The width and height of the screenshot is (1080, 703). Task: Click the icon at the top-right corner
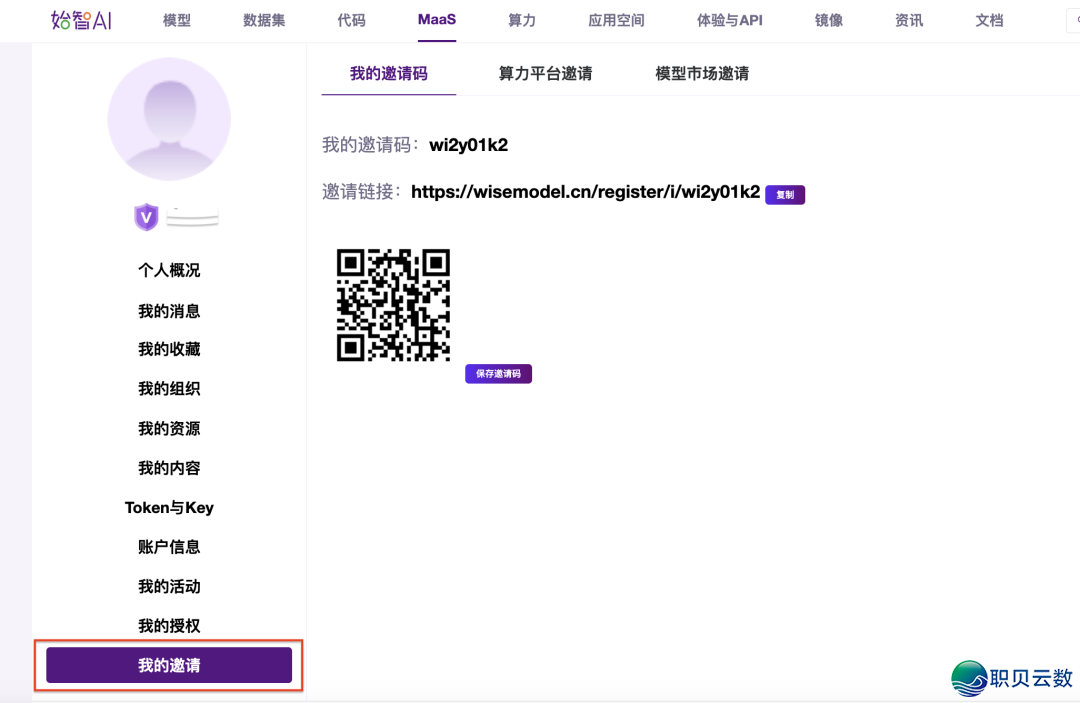pyautogui.click(x=1073, y=20)
